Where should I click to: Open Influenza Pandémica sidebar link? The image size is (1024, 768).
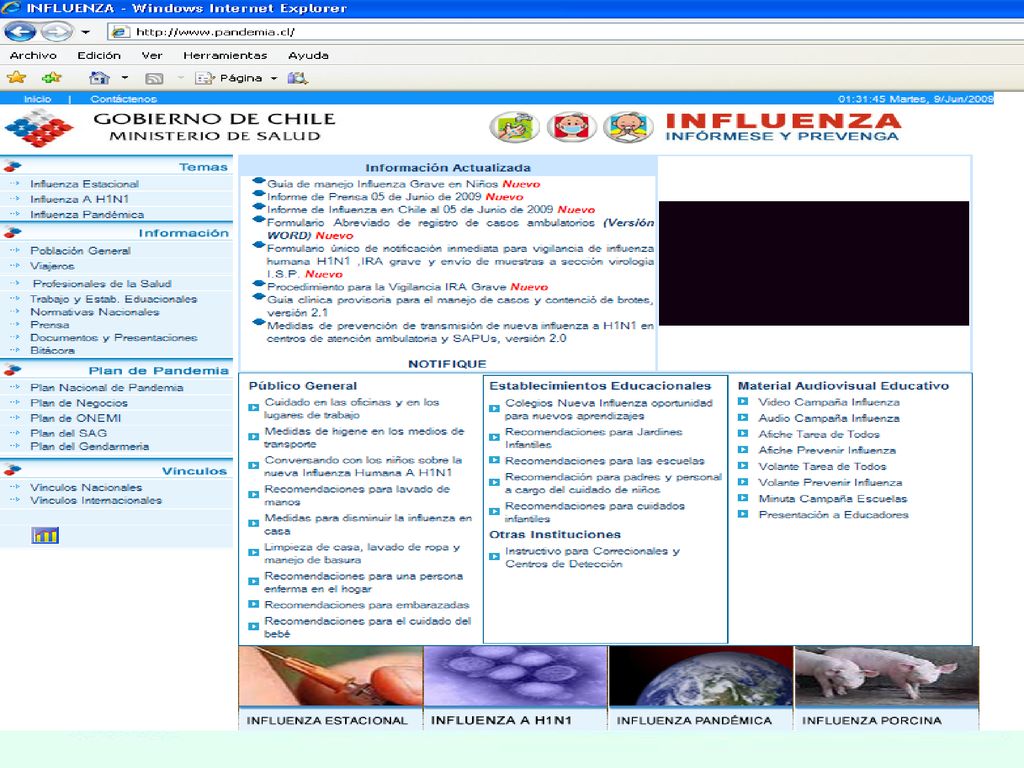(x=87, y=214)
